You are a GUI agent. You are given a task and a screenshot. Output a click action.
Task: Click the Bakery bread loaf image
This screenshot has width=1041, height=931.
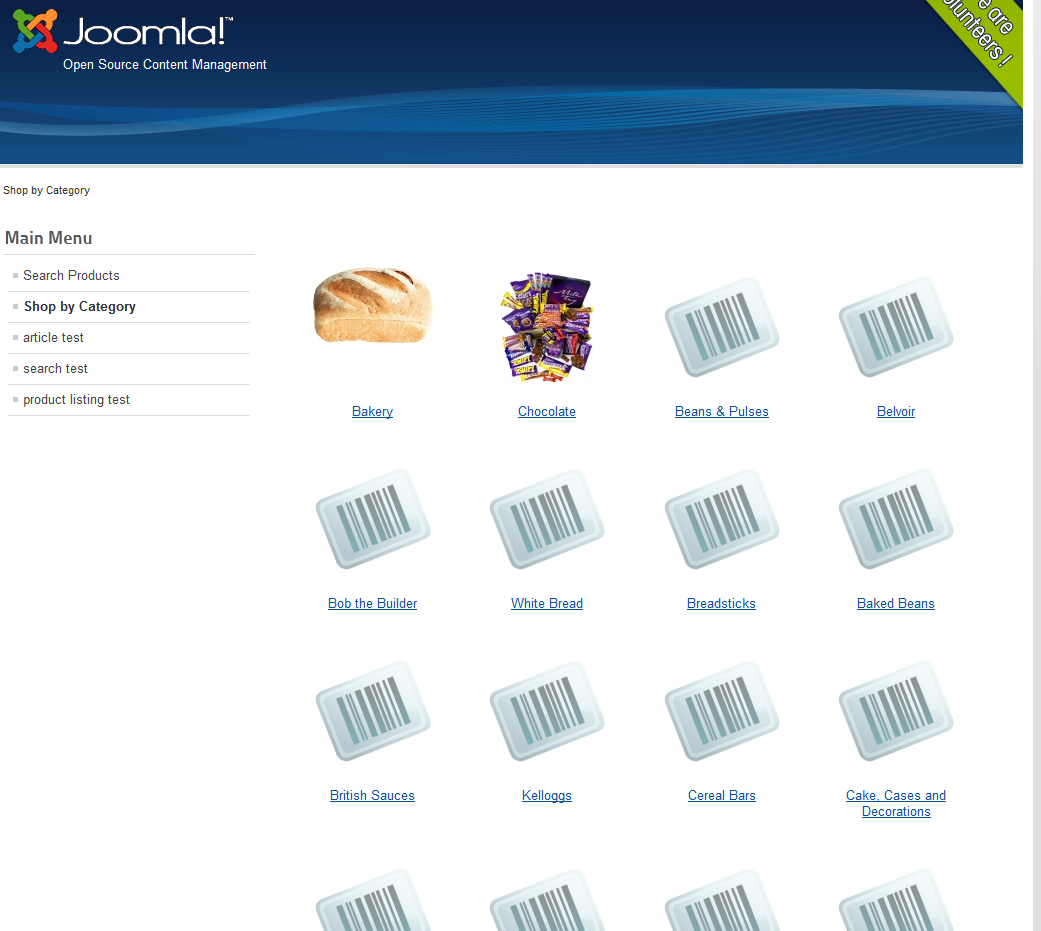click(372, 305)
